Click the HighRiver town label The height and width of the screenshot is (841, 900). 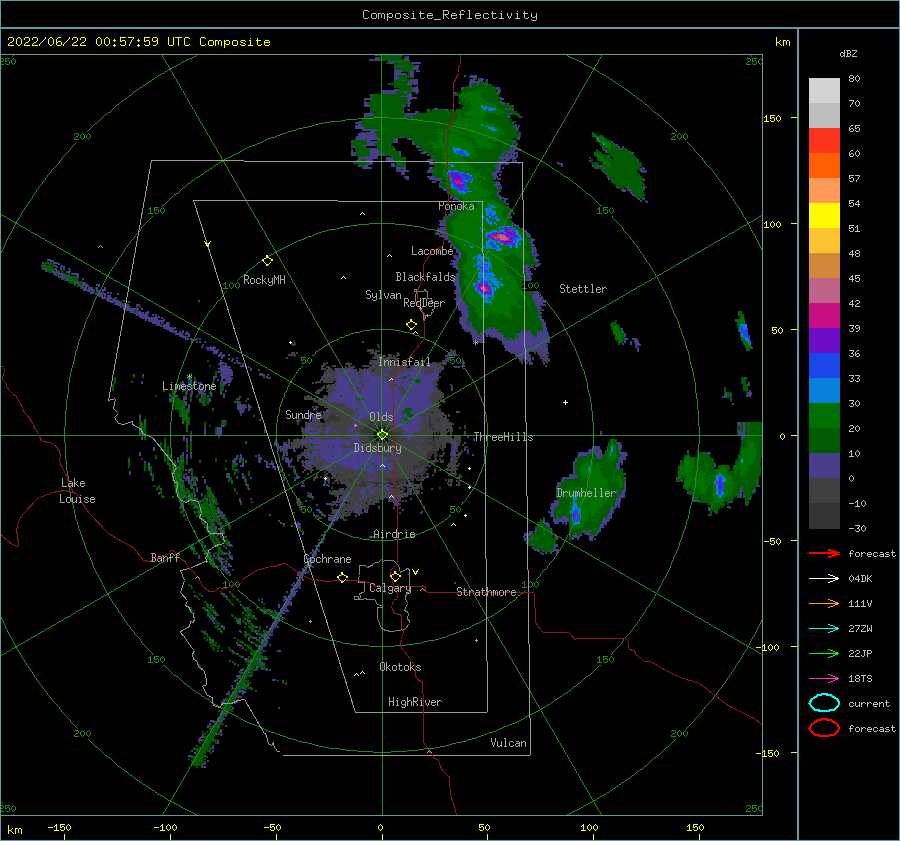(x=415, y=702)
